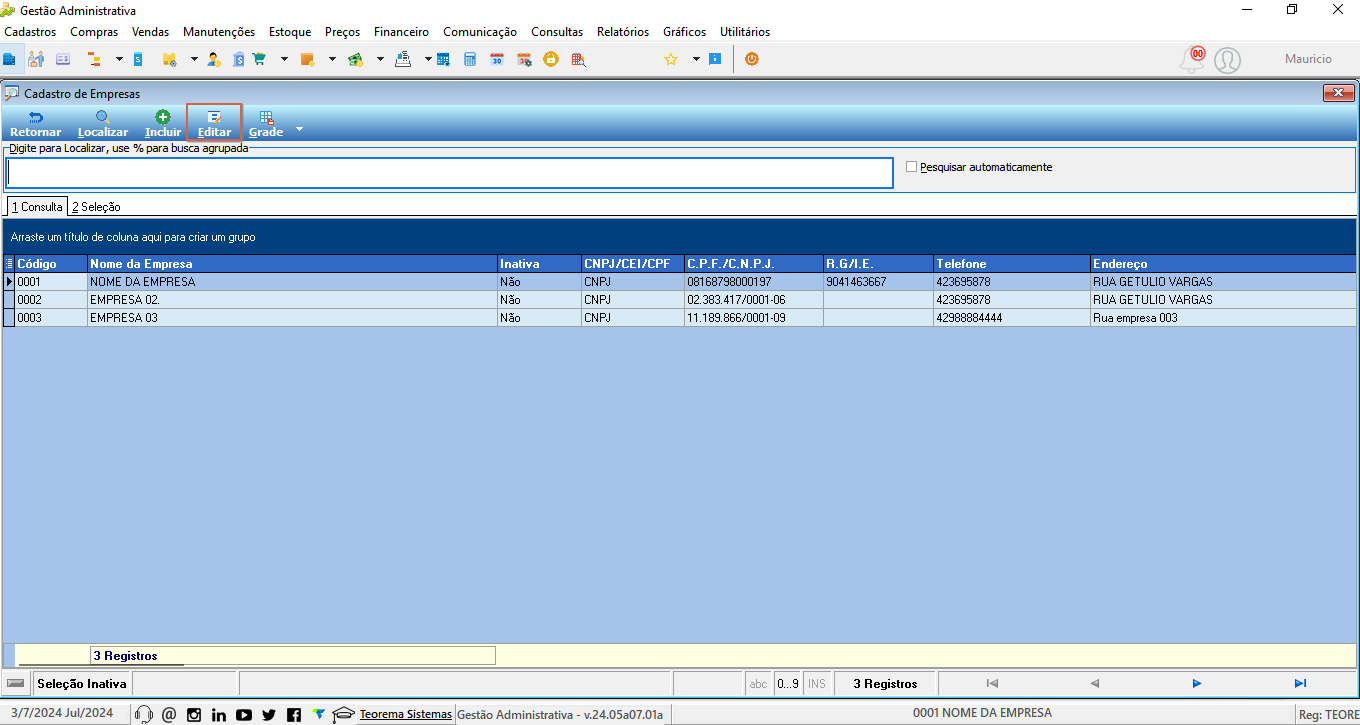1360x725 pixels.
Task: Jump to last record navigation arrow
Action: 1300,683
